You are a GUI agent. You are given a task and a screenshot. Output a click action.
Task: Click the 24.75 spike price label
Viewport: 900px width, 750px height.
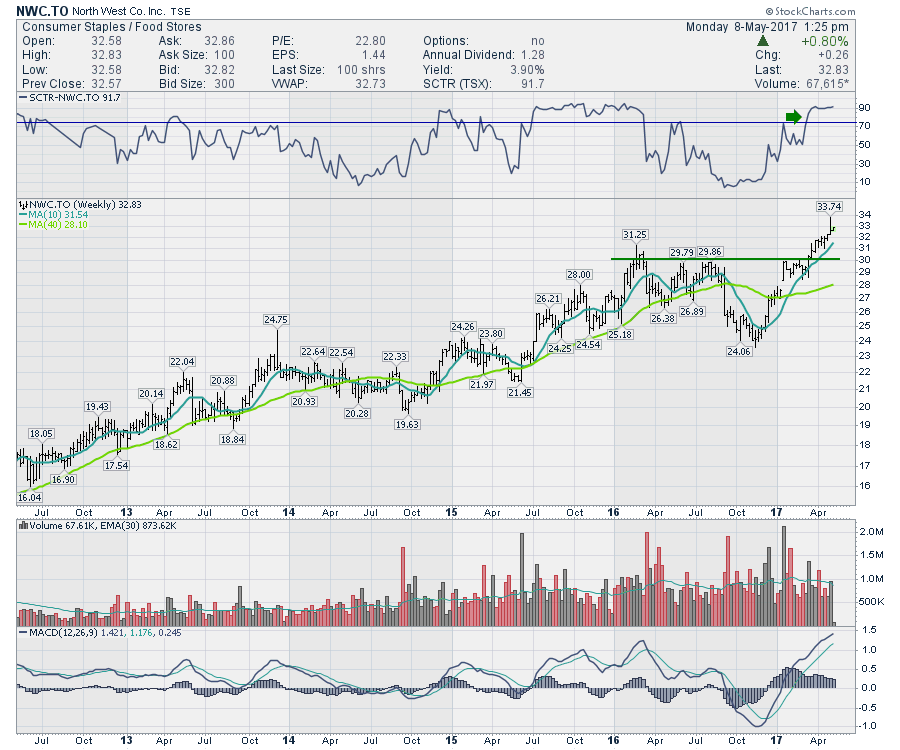click(276, 319)
